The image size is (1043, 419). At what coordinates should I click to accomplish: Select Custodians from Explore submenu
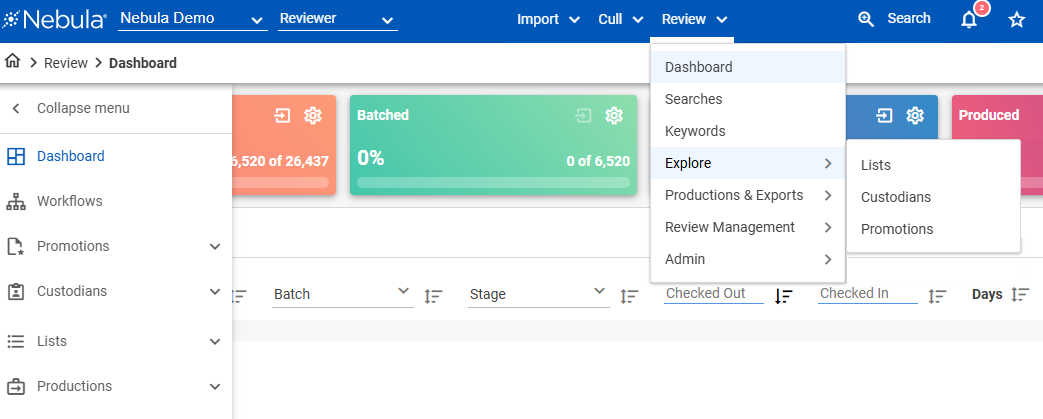tap(895, 197)
